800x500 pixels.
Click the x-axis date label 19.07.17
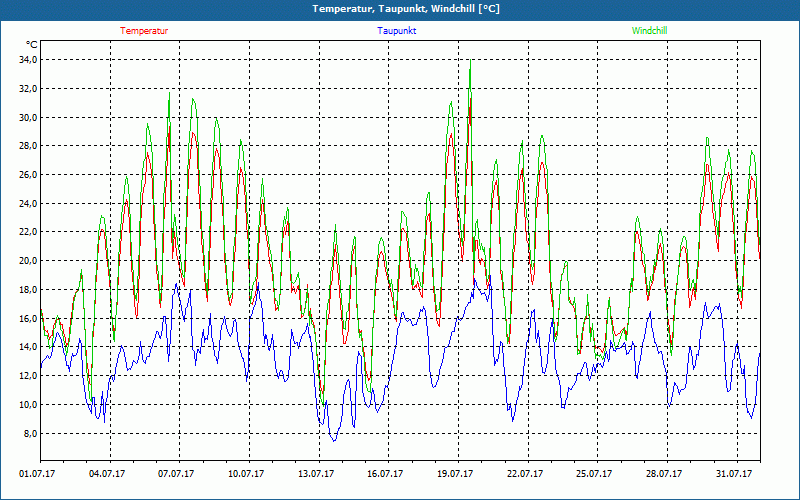click(x=455, y=474)
